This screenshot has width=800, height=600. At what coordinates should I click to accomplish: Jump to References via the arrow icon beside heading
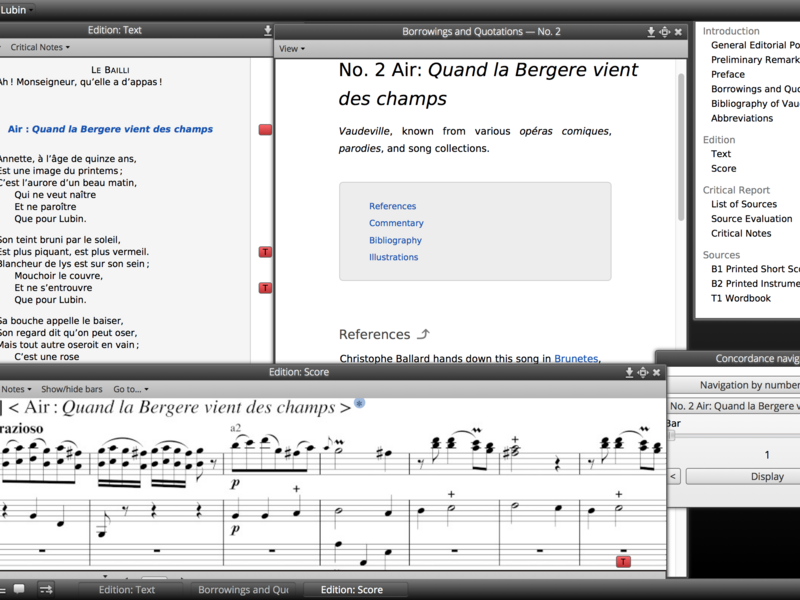[x=423, y=334]
